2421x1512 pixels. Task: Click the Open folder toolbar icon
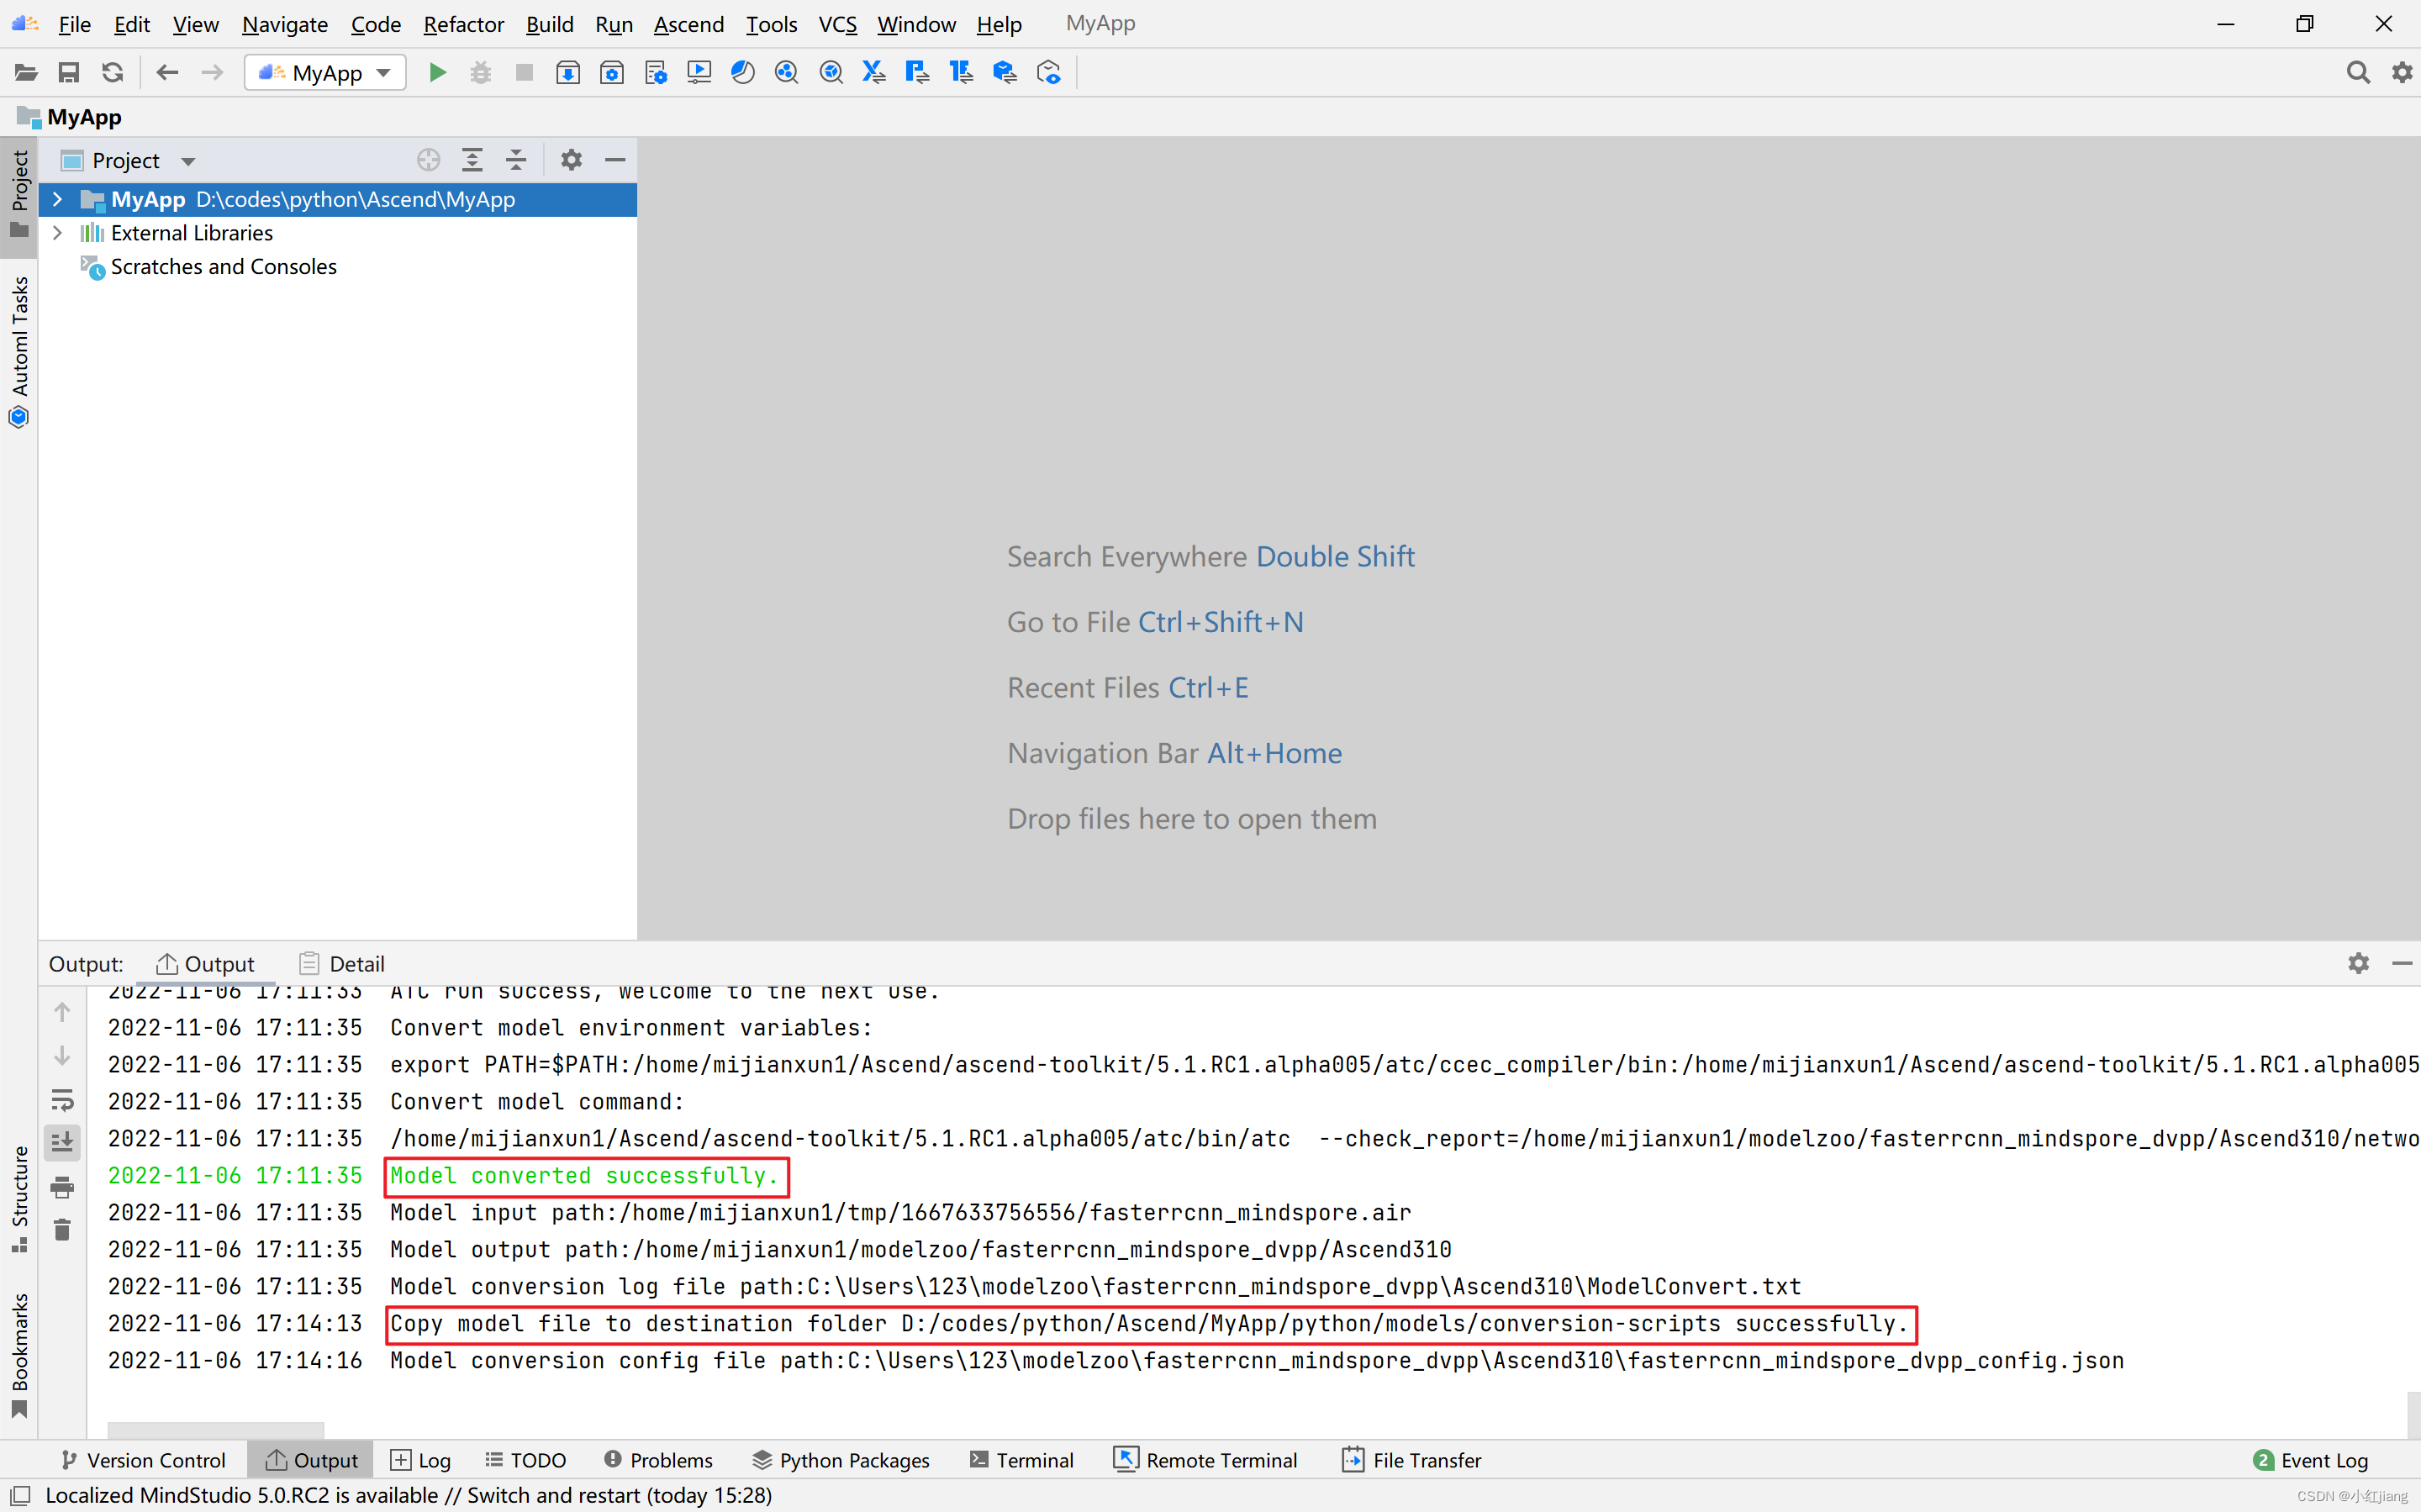pyautogui.click(x=26, y=73)
